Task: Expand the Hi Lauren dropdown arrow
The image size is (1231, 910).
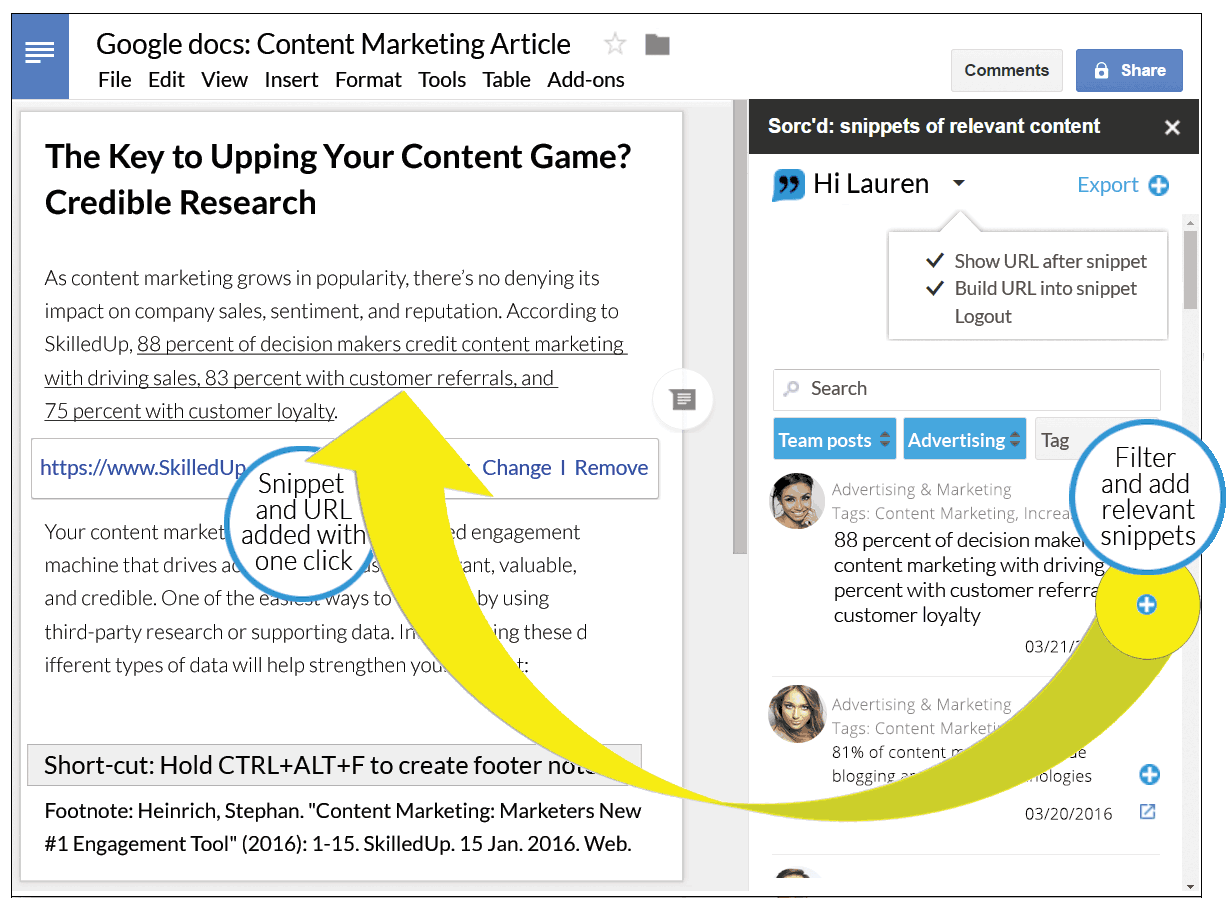Action: tap(959, 184)
